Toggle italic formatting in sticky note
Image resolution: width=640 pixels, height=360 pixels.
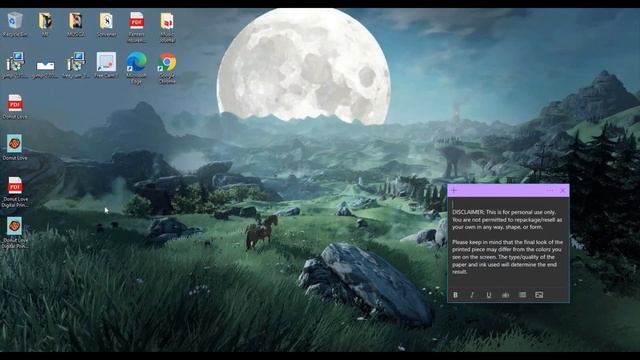(472, 295)
